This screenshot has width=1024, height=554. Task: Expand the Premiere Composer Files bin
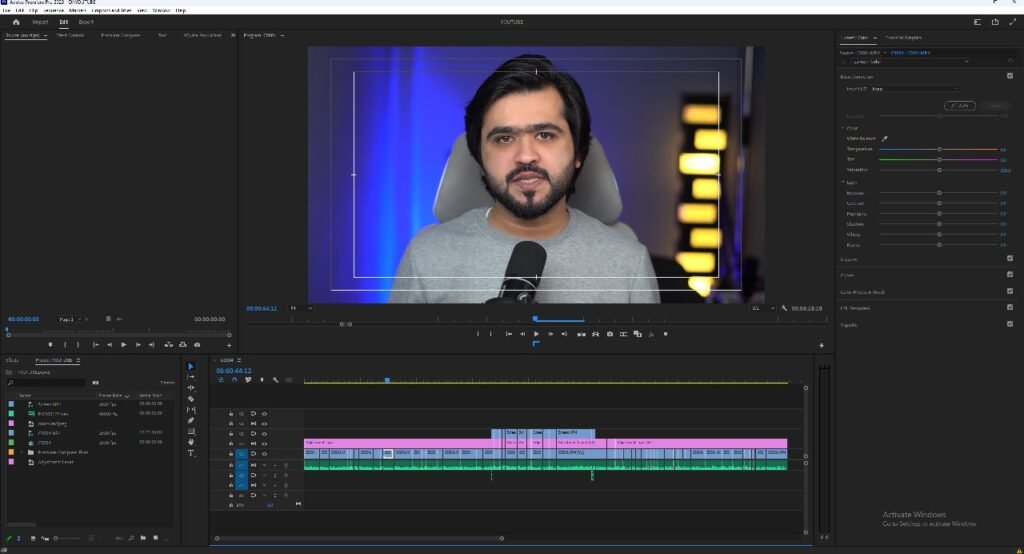[22, 452]
